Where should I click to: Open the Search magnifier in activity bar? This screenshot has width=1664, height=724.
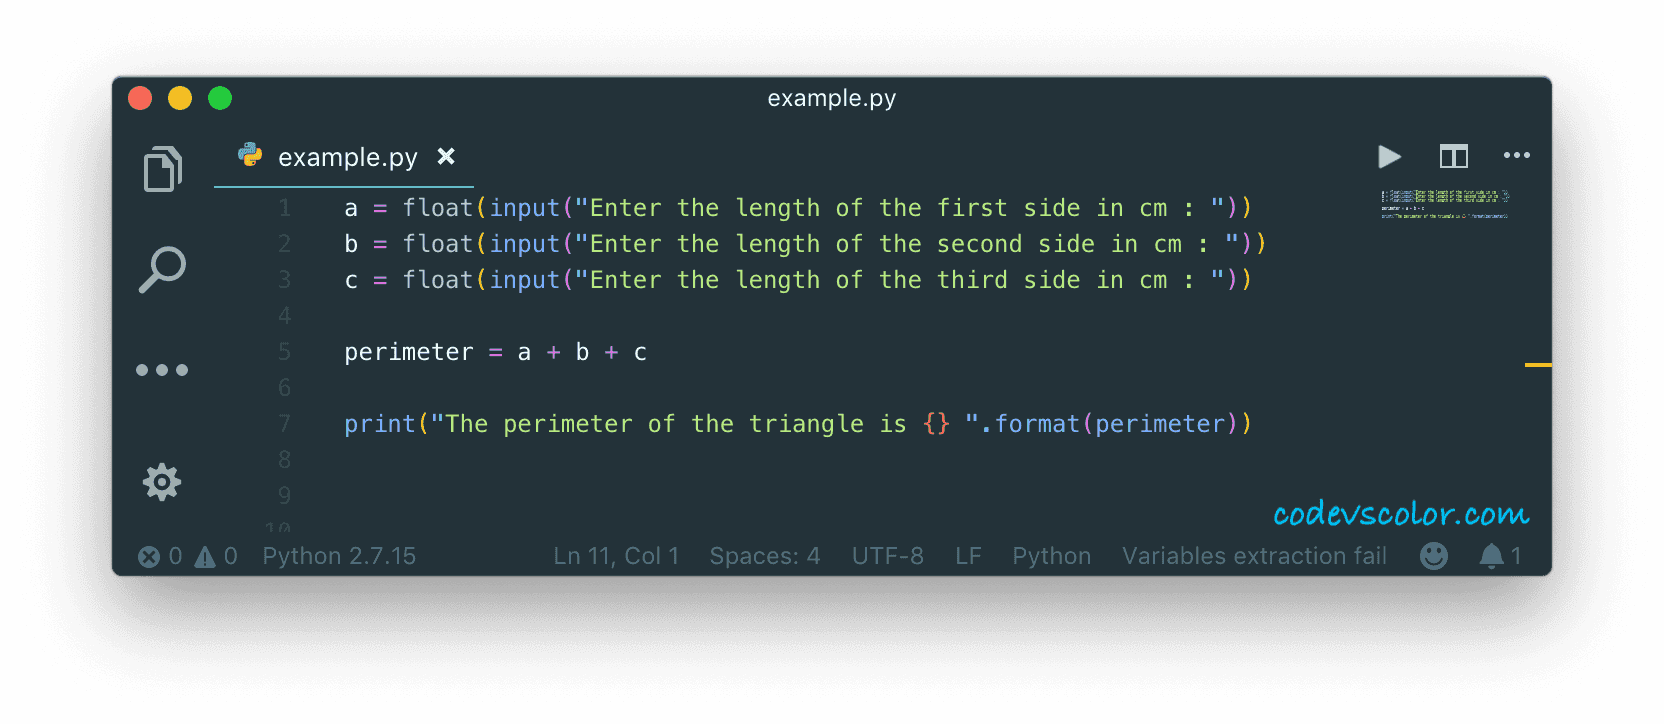point(162,269)
